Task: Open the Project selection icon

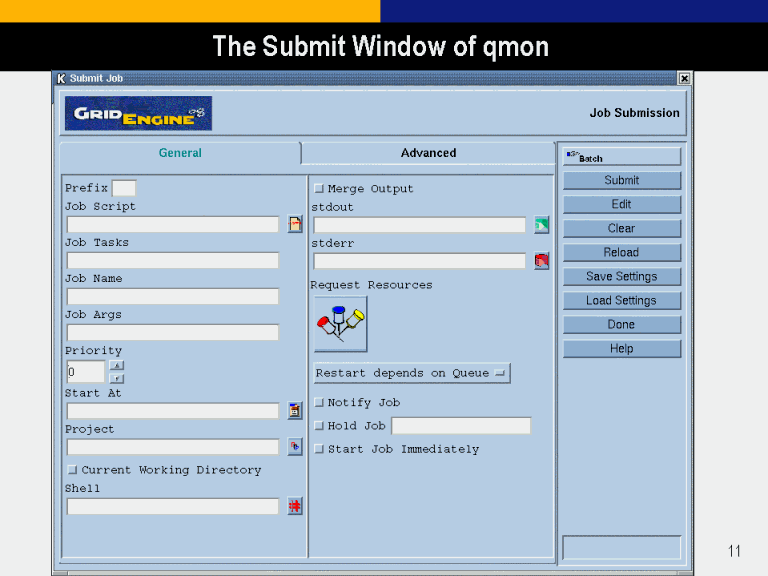Action: tap(294, 447)
